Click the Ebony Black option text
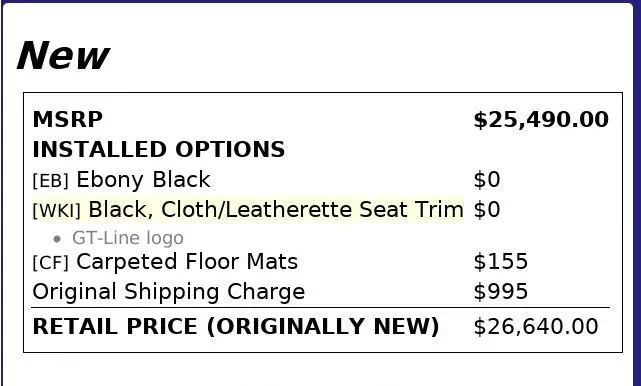Screen dimensions: 641x386 (143, 180)
